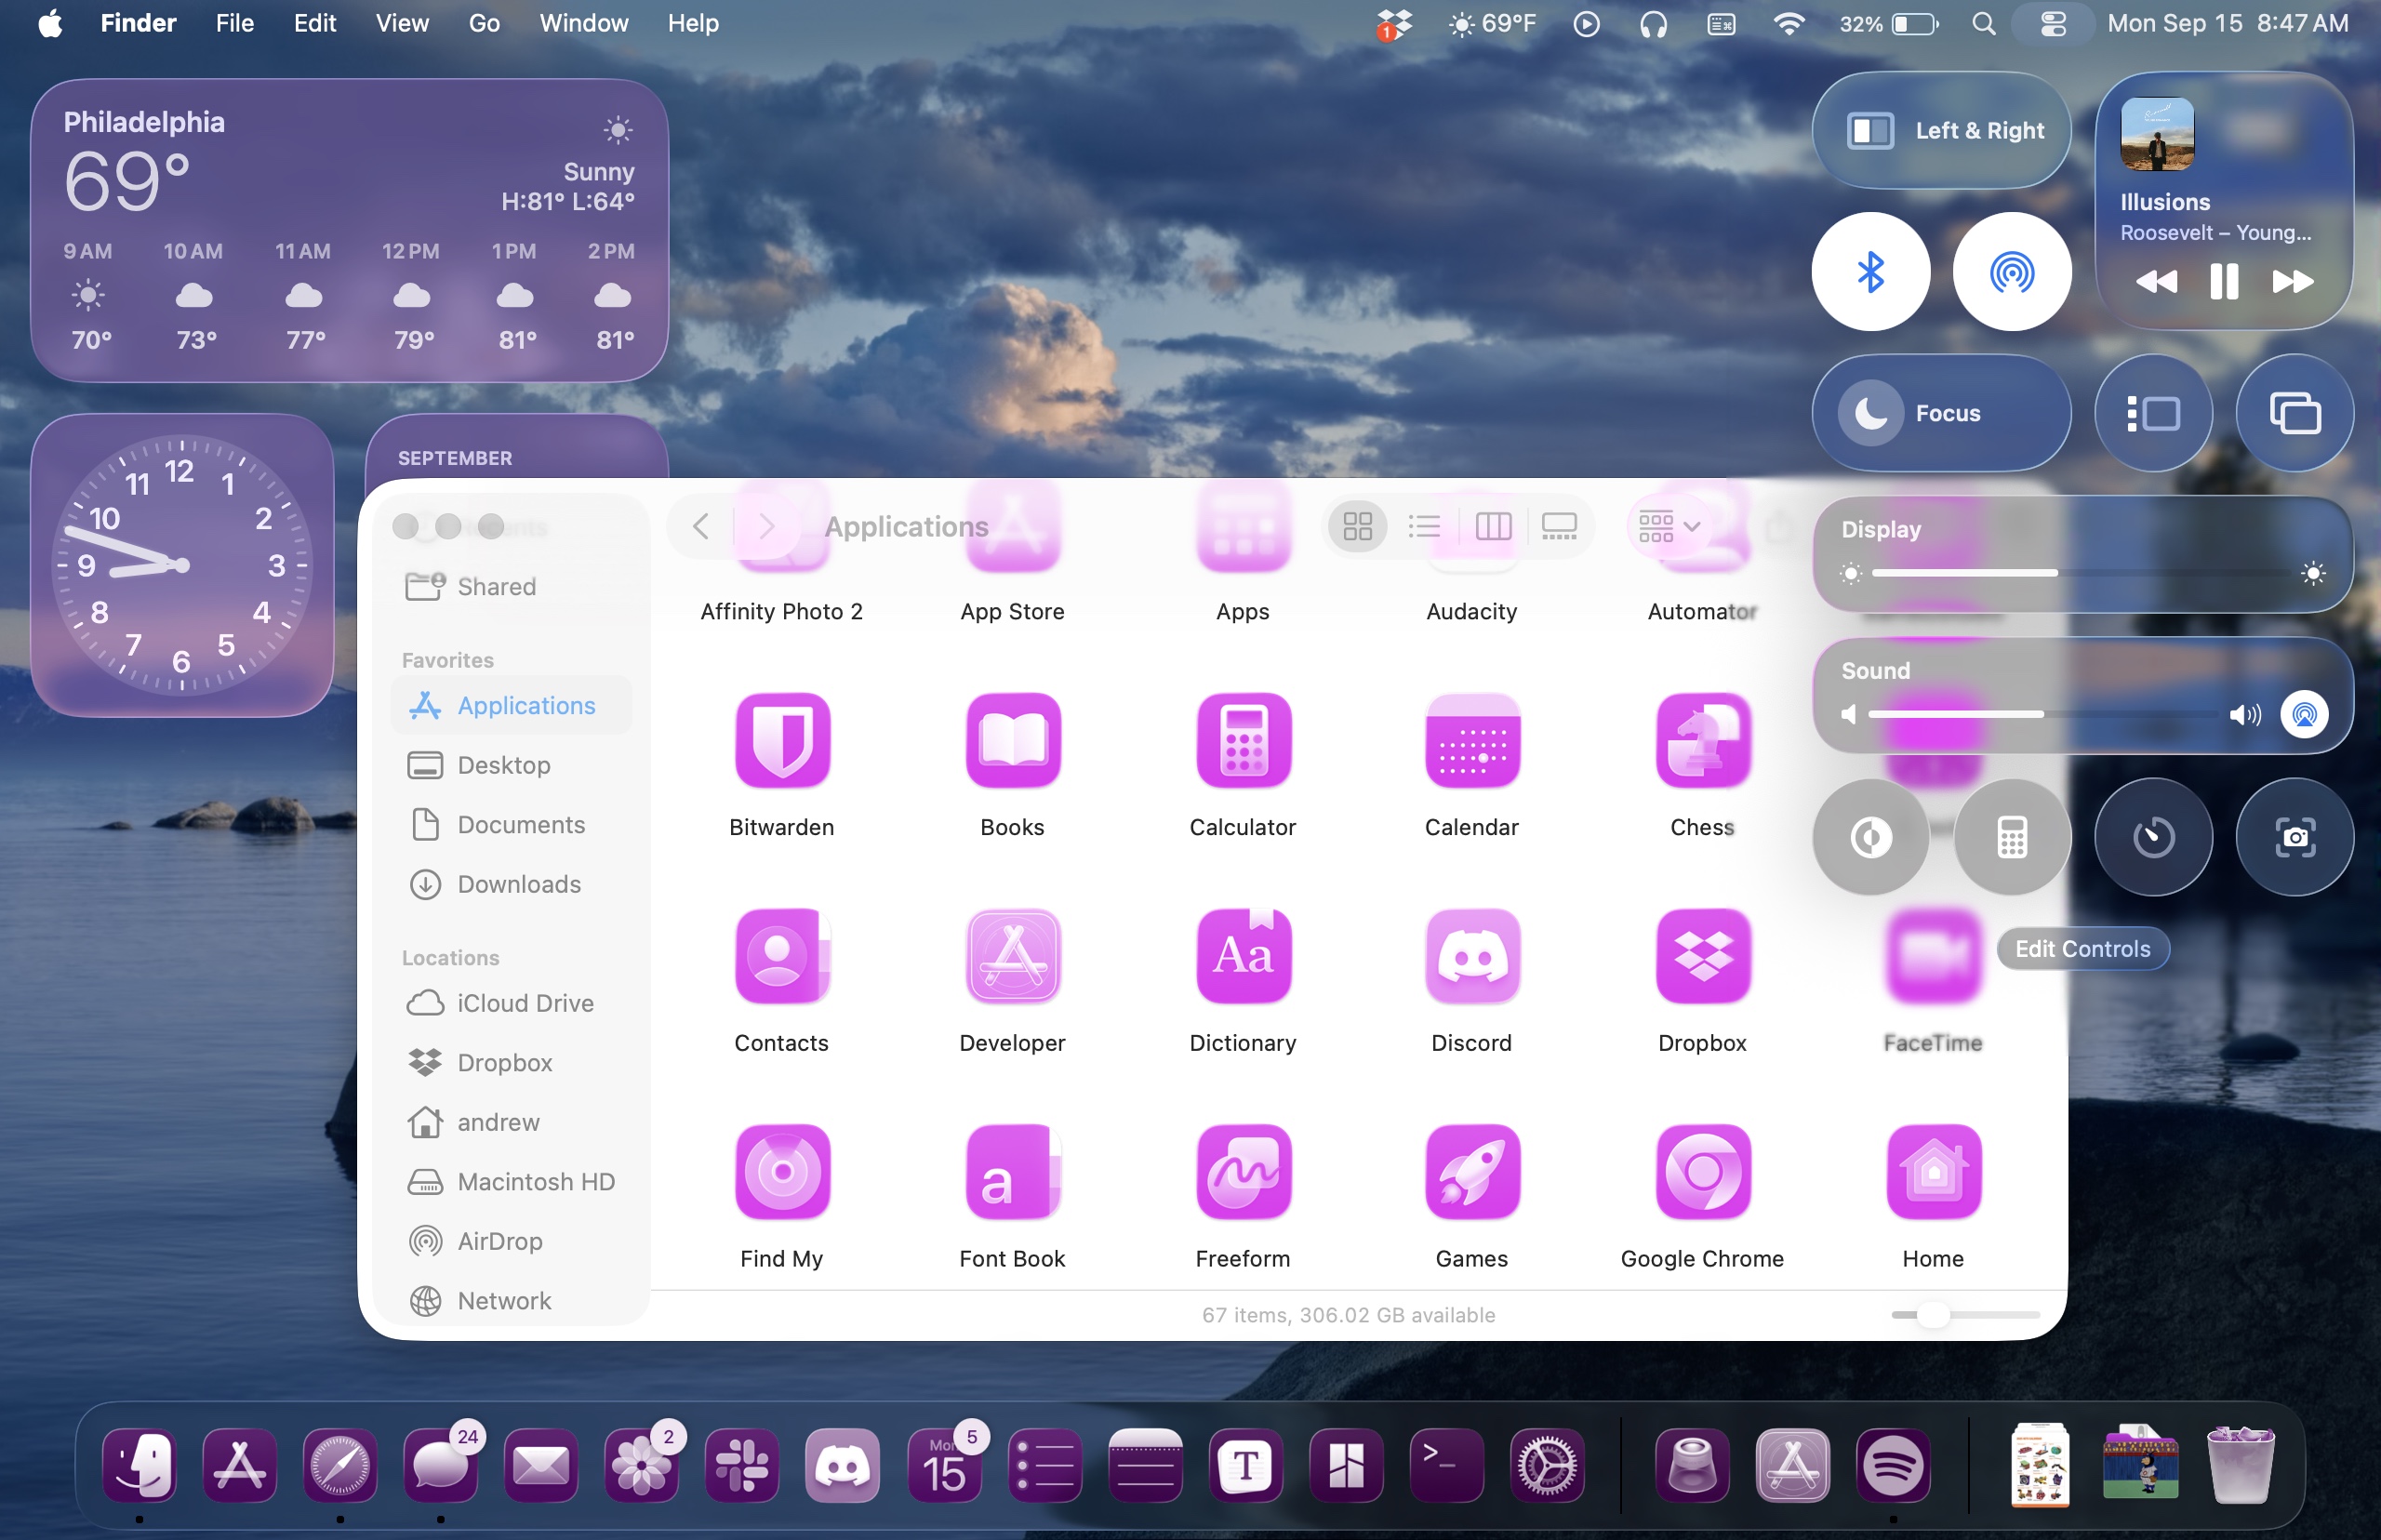The image size is (2381, 1540).
Task: Open the Calculator control in Control Center
Action: click(2011, 837)
